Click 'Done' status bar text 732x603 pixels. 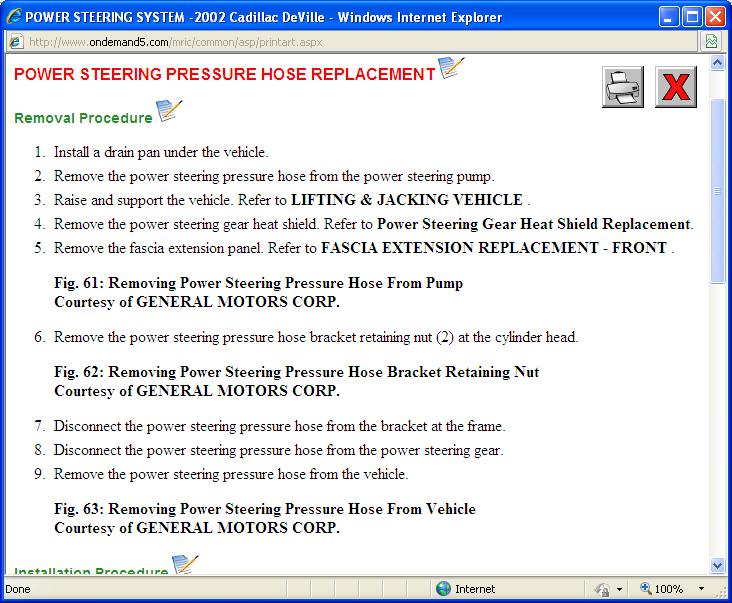[x=18, y=589]
